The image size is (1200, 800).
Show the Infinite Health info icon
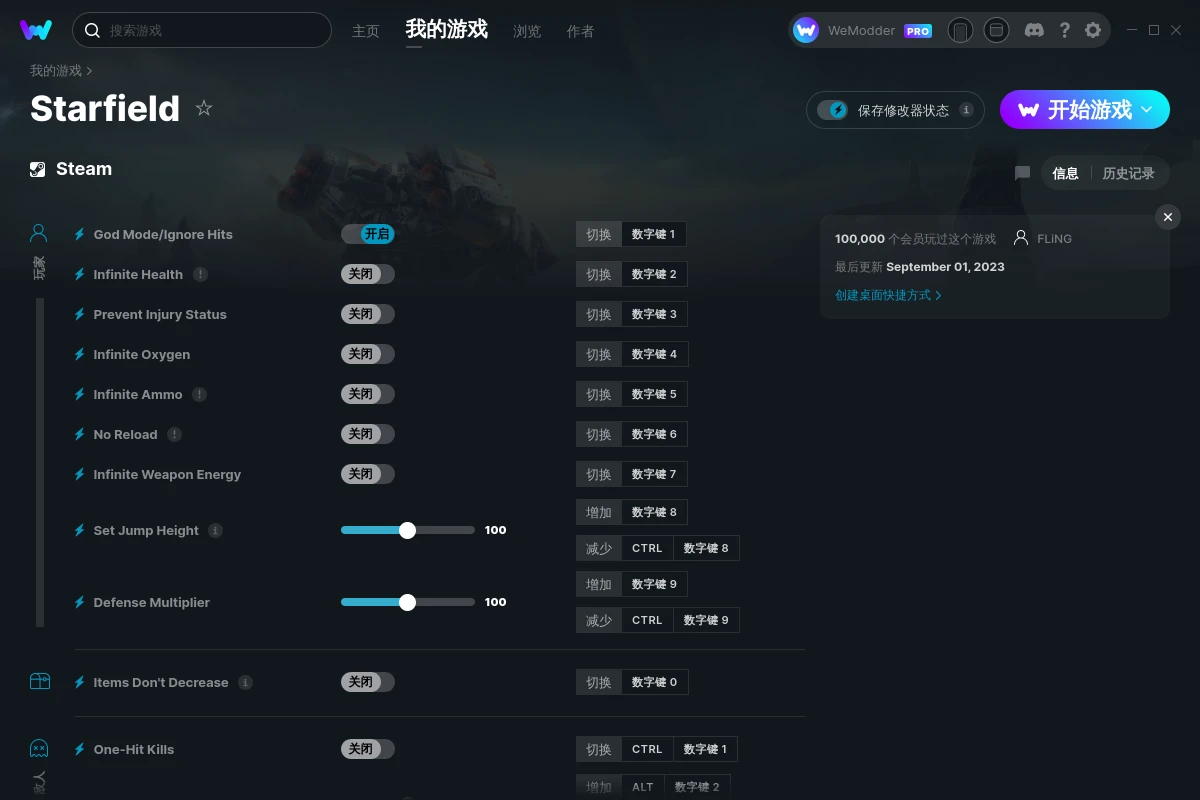(201, 274)
